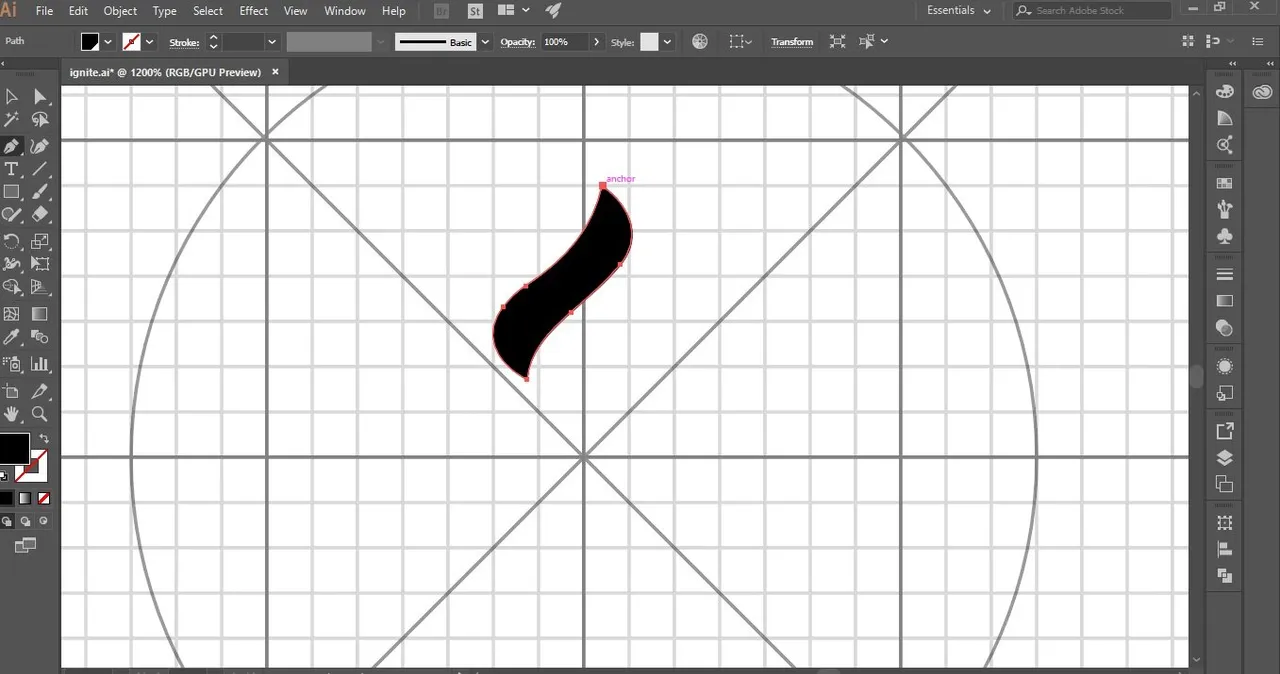Open the graphic Style dropdown
Image resolution: width=1280 pixels, height=674 pixels.
[667, 42]
